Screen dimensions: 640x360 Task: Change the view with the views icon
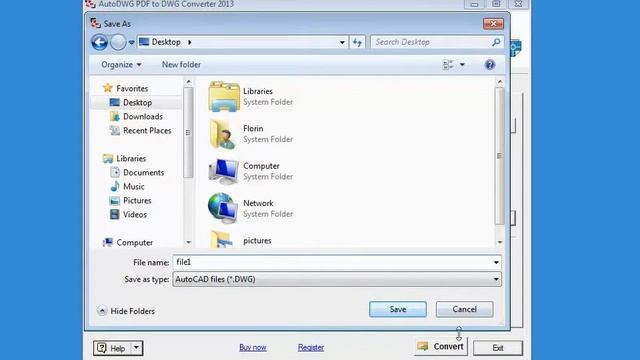[x=448, y=64]
